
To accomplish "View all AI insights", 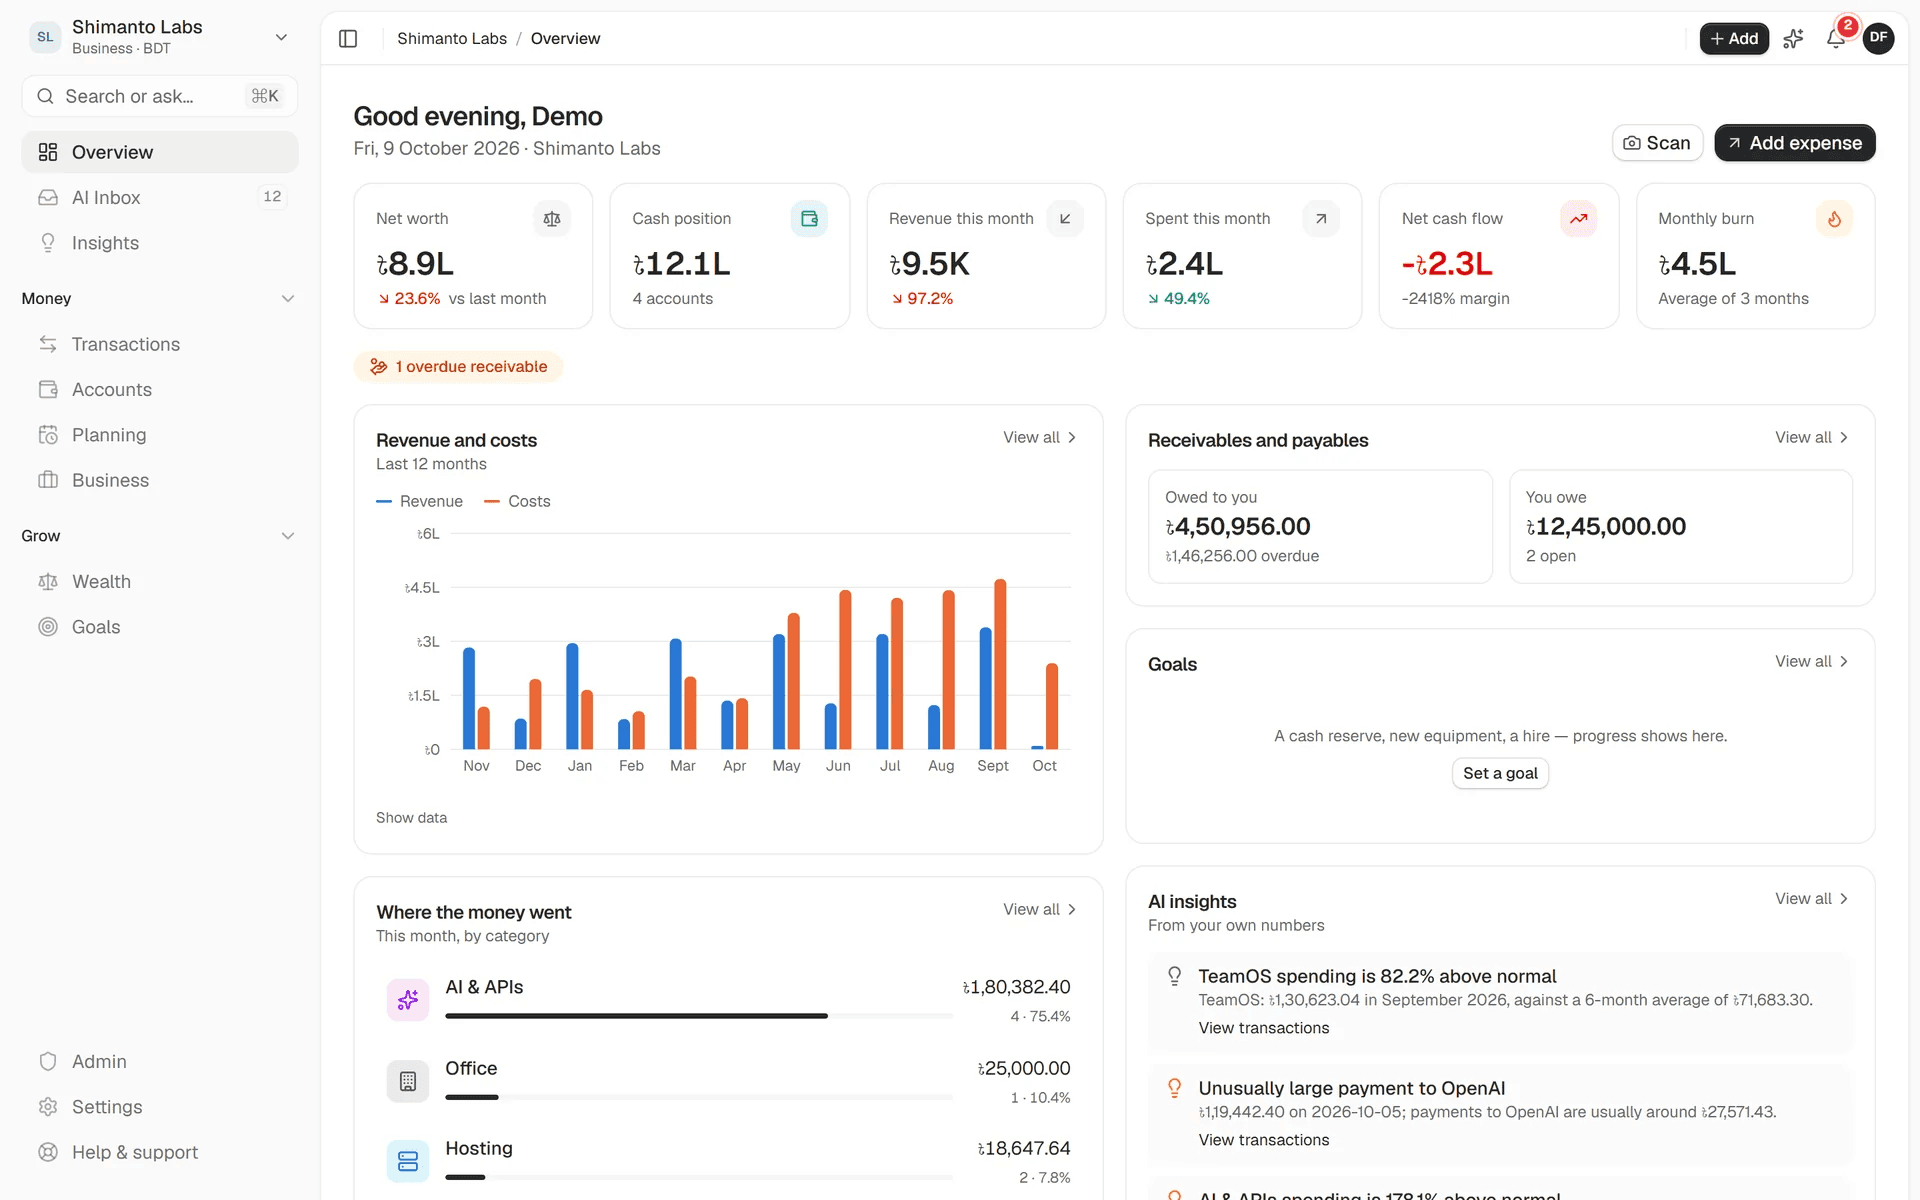I will point(1812,899).
